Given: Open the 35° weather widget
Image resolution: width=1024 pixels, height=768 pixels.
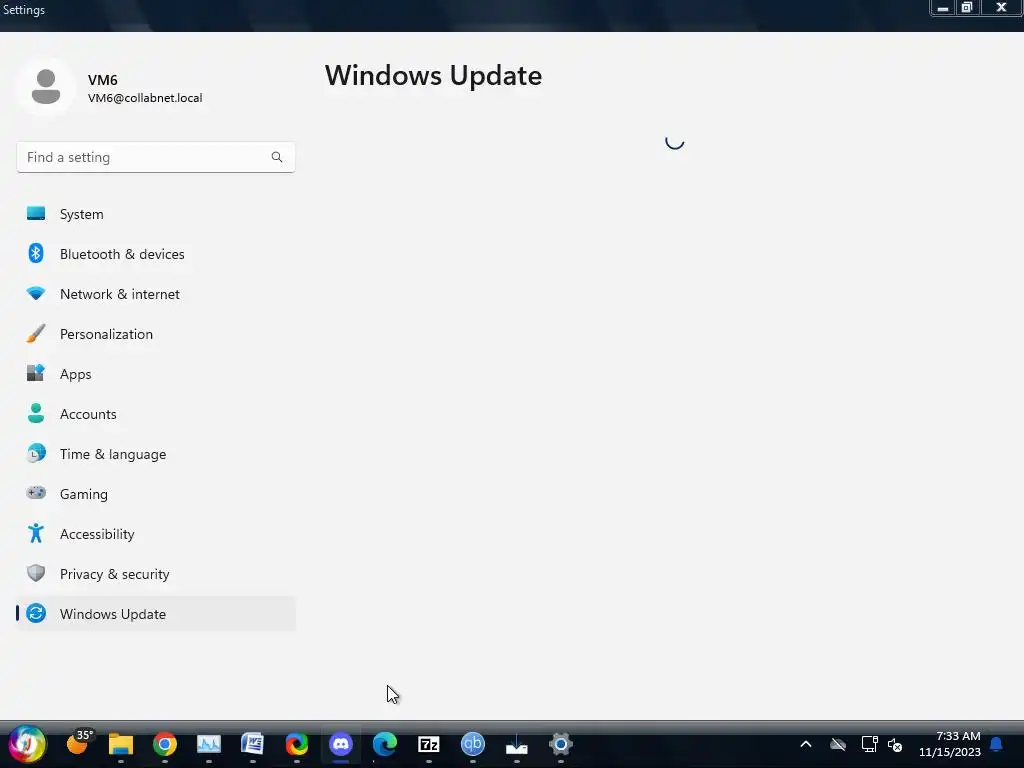Looking at the screenshot, I should pos(80,743).
